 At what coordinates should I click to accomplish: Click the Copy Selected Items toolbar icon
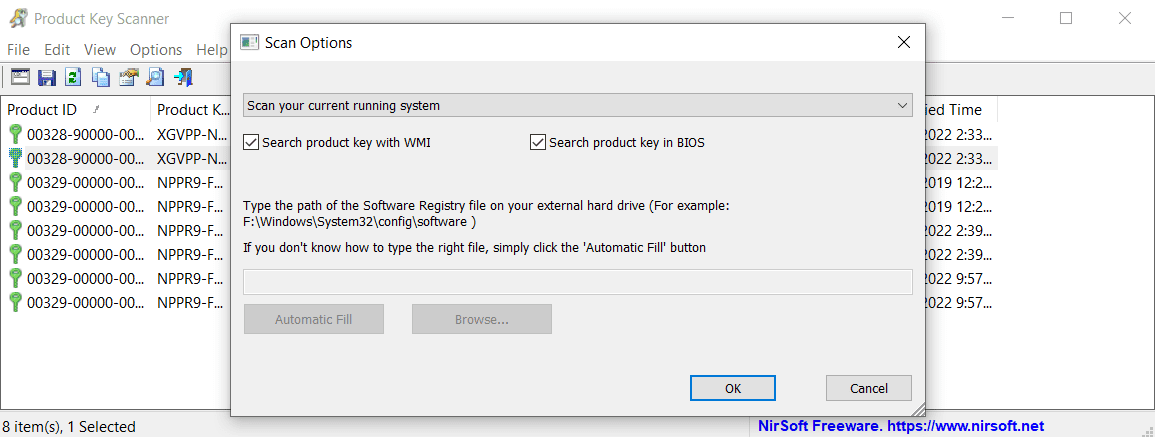click(x=101, y=77)
